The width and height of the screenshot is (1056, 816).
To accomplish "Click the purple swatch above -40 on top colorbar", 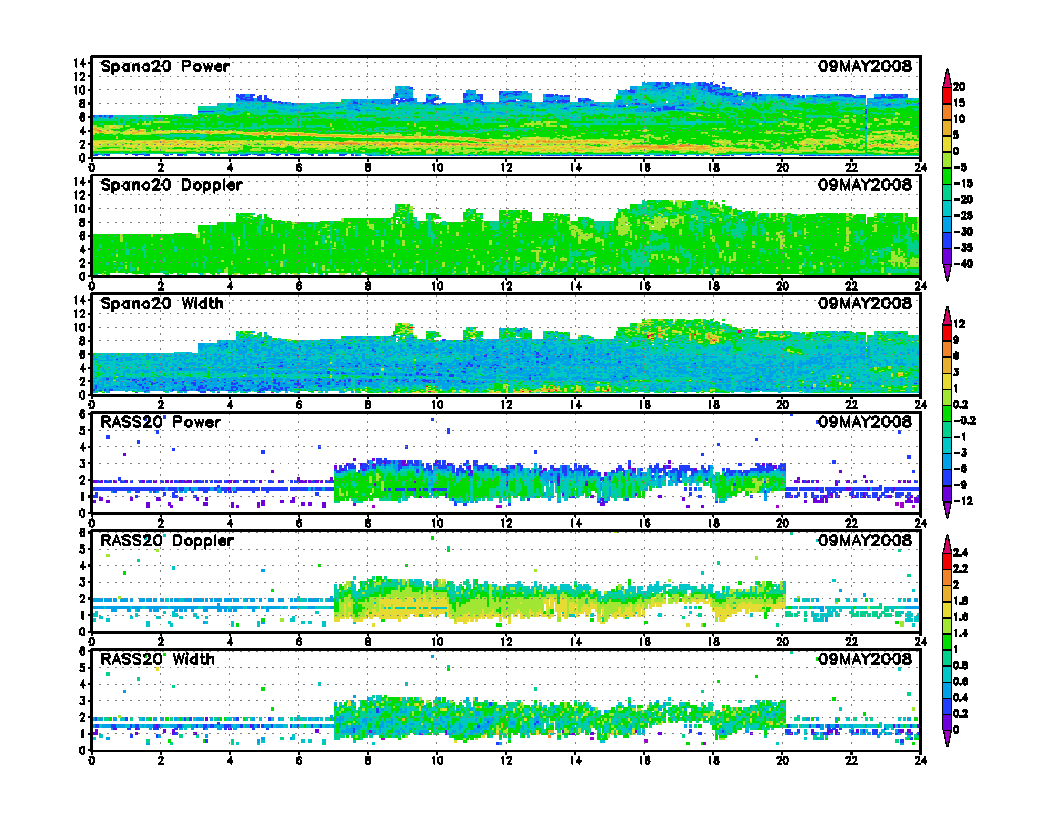I will pos(947,257).
